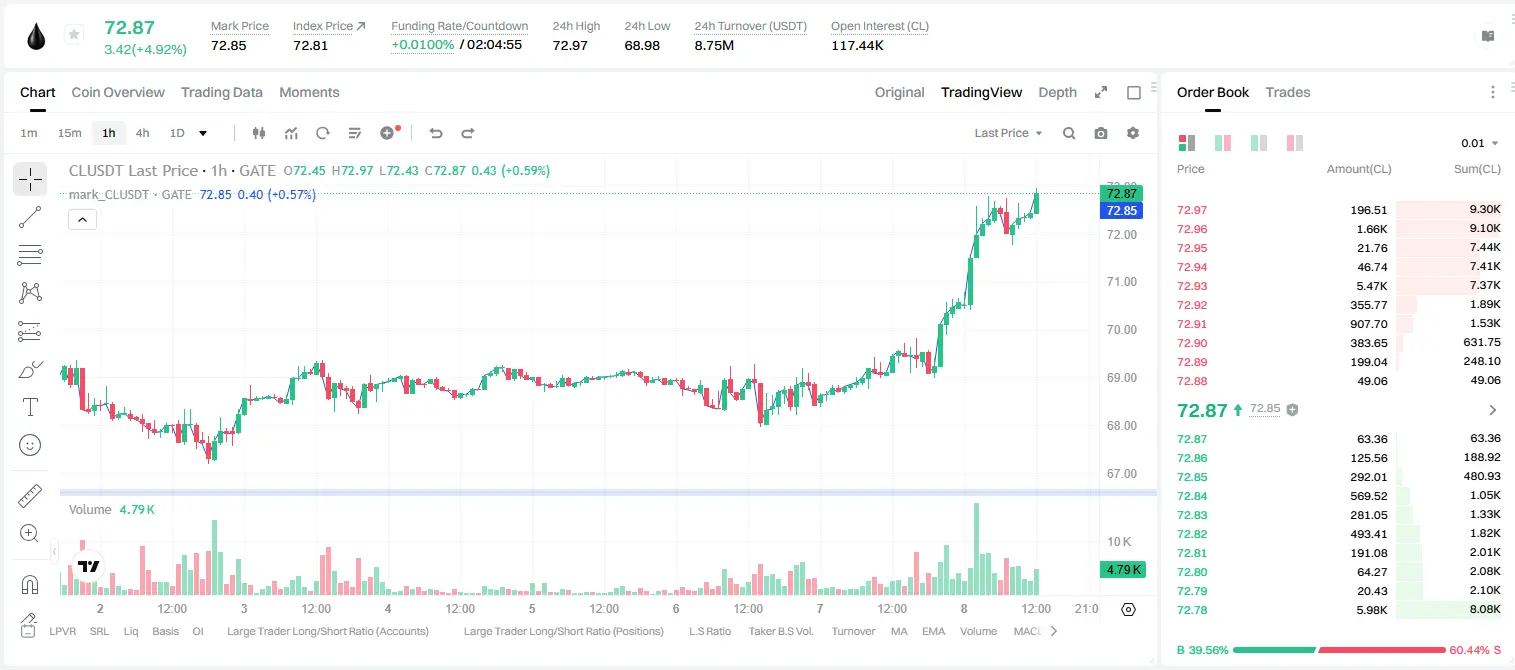Screen dimensions: 1515x670
Task: Open the candlestick chart style icon
Action: [x=260, y=133]
